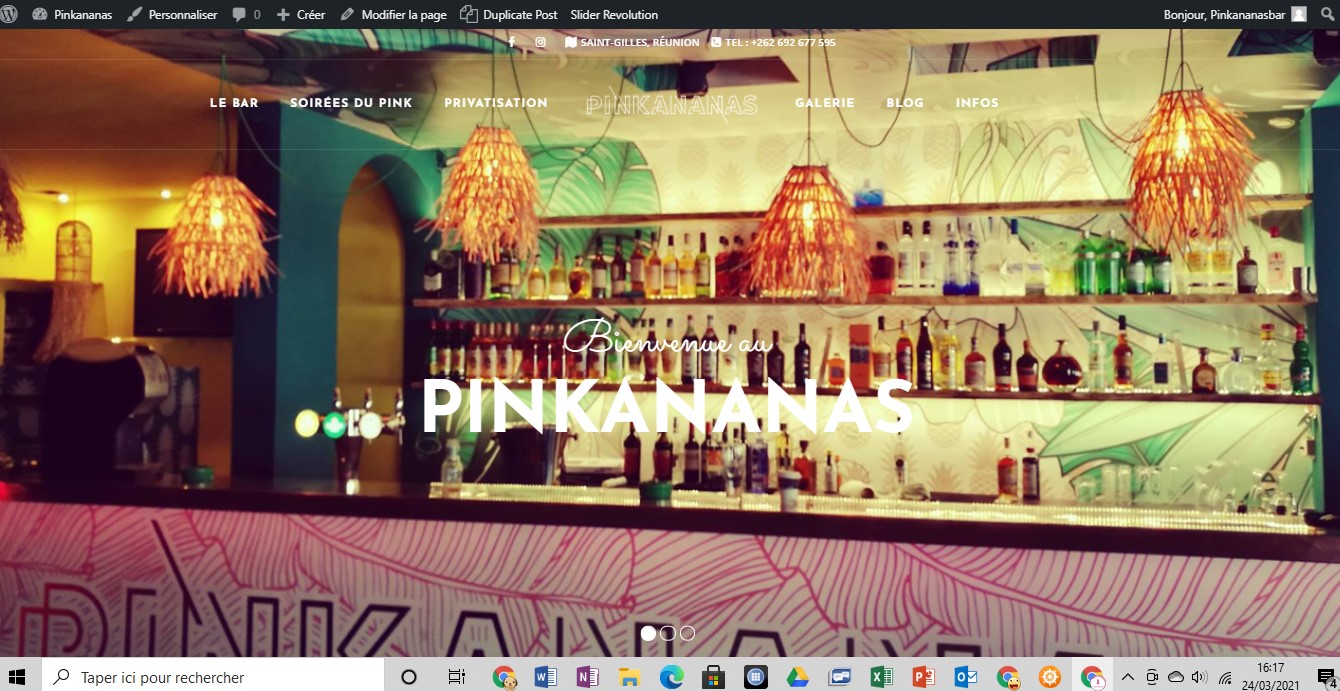Open the volume control in the tray
This screenshot has width=1340, height=691.
coord(1200,677)
